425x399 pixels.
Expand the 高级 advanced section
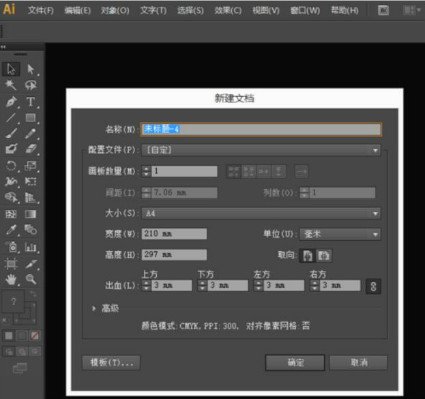[94, 308]
